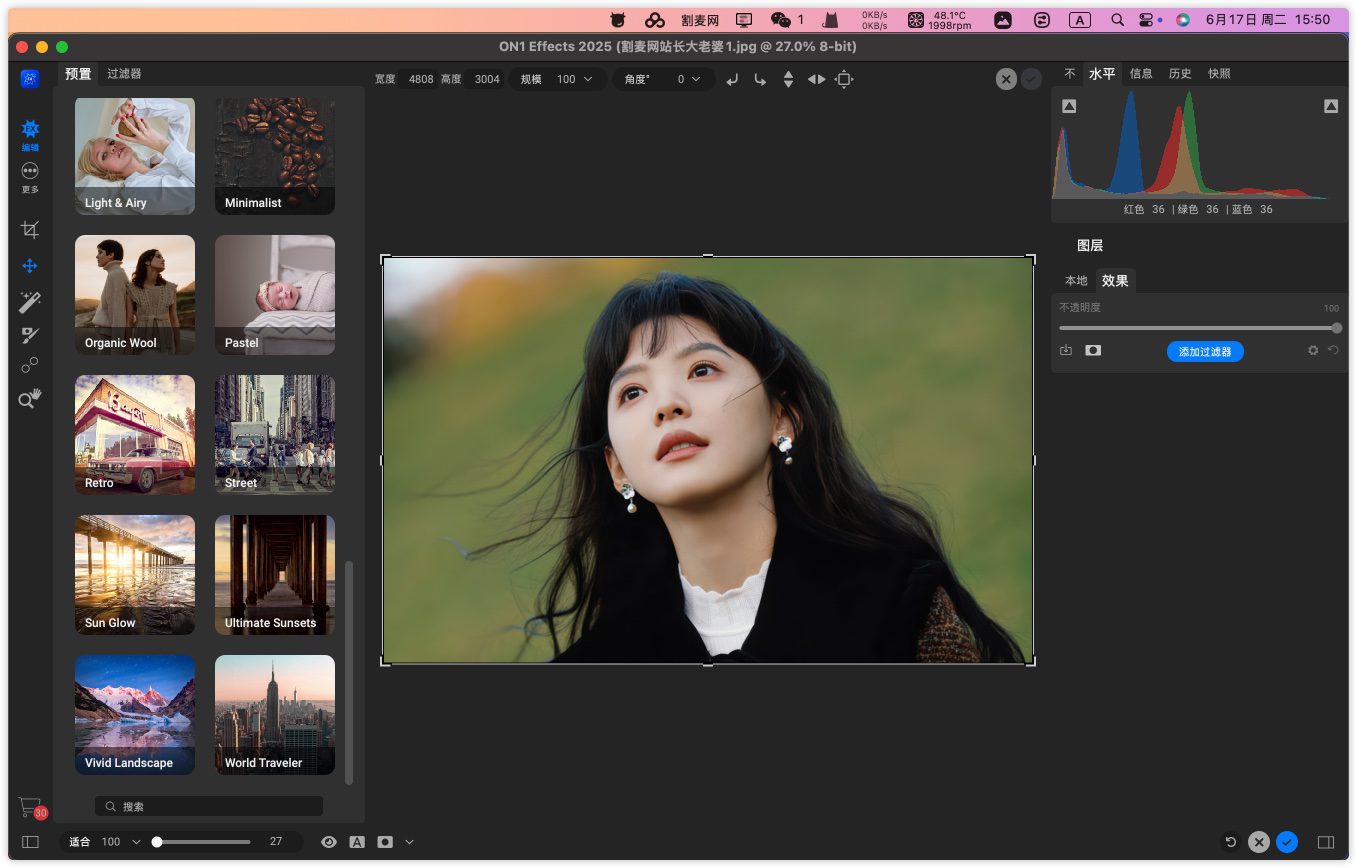This screenshot has width=1357, height=868.
Task: Click the flip horizontal arrows icon
Action: pos(816,79)
